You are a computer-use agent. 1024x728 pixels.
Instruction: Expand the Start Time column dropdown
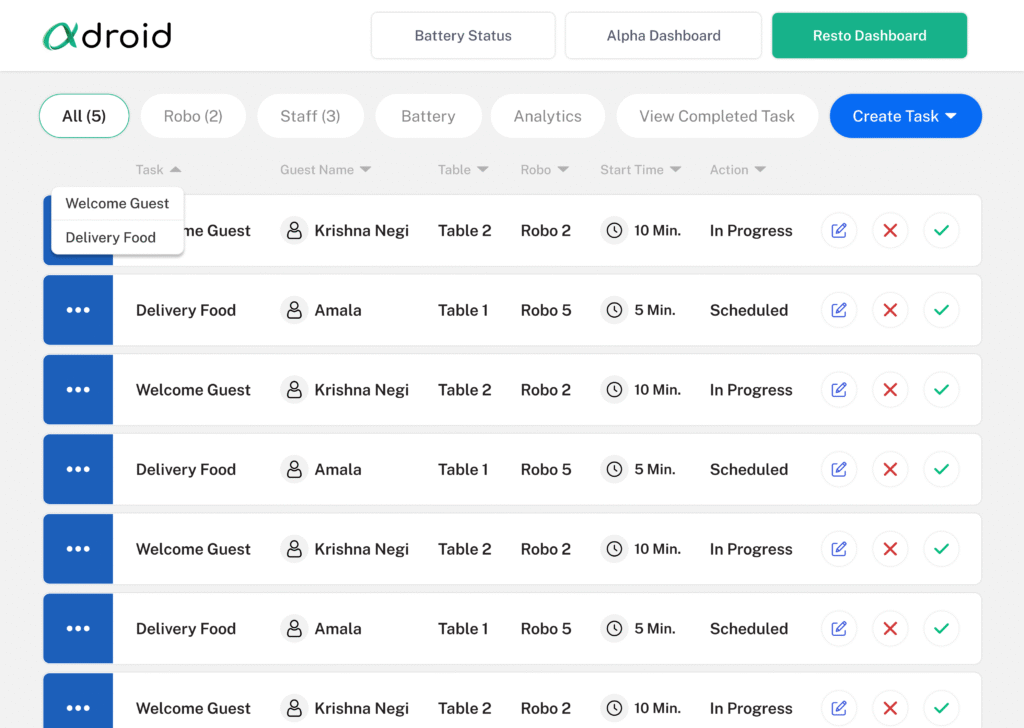click(676, 170)
